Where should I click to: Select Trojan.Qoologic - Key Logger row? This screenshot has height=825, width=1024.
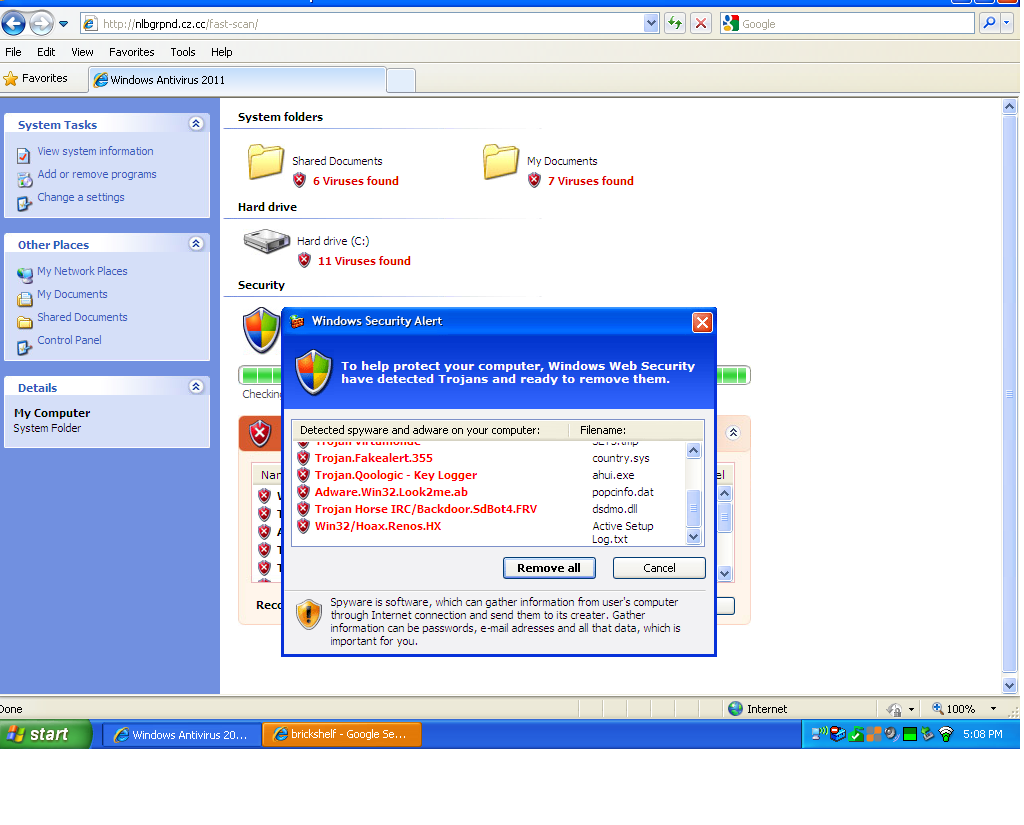490,475
